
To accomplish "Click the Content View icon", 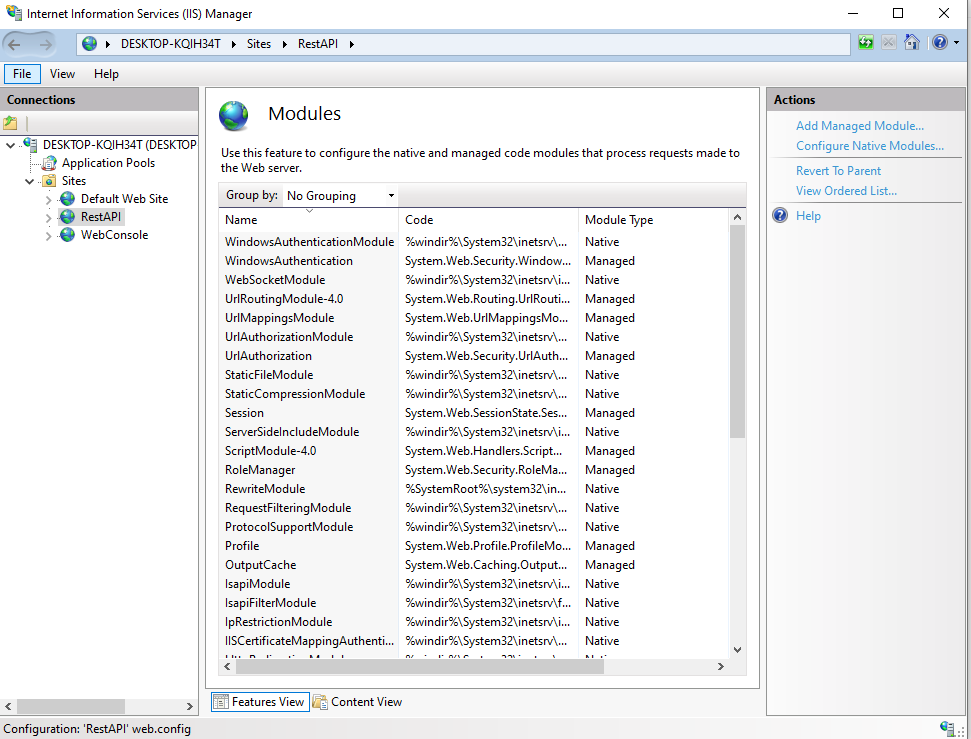I will coord(320,702).
